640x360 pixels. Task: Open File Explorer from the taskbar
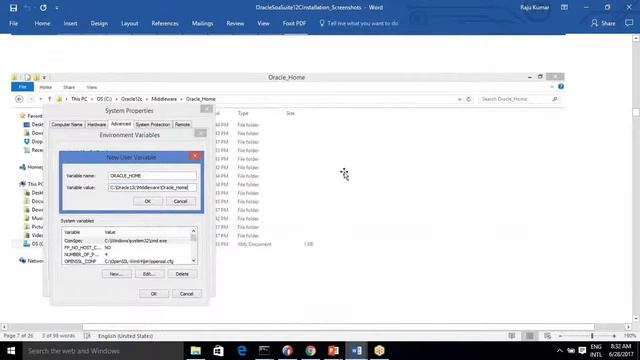point(196,351)
